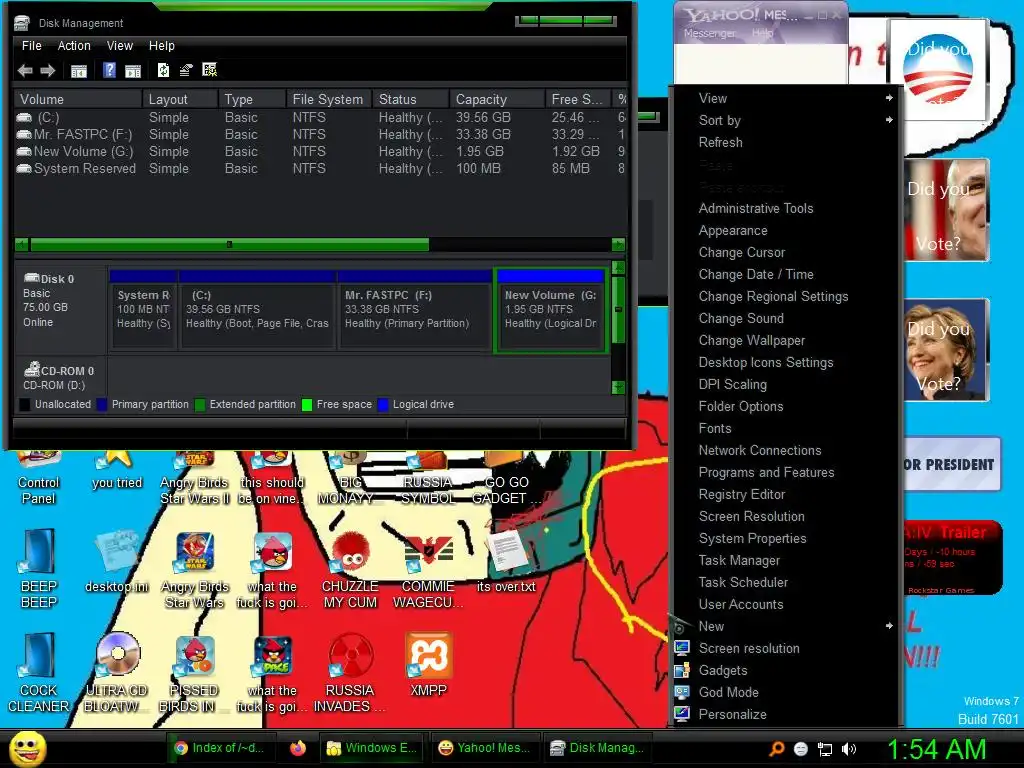1024x768 pixels.
Task: Open the Action menu in Disk Management
Action: [74, 46]
